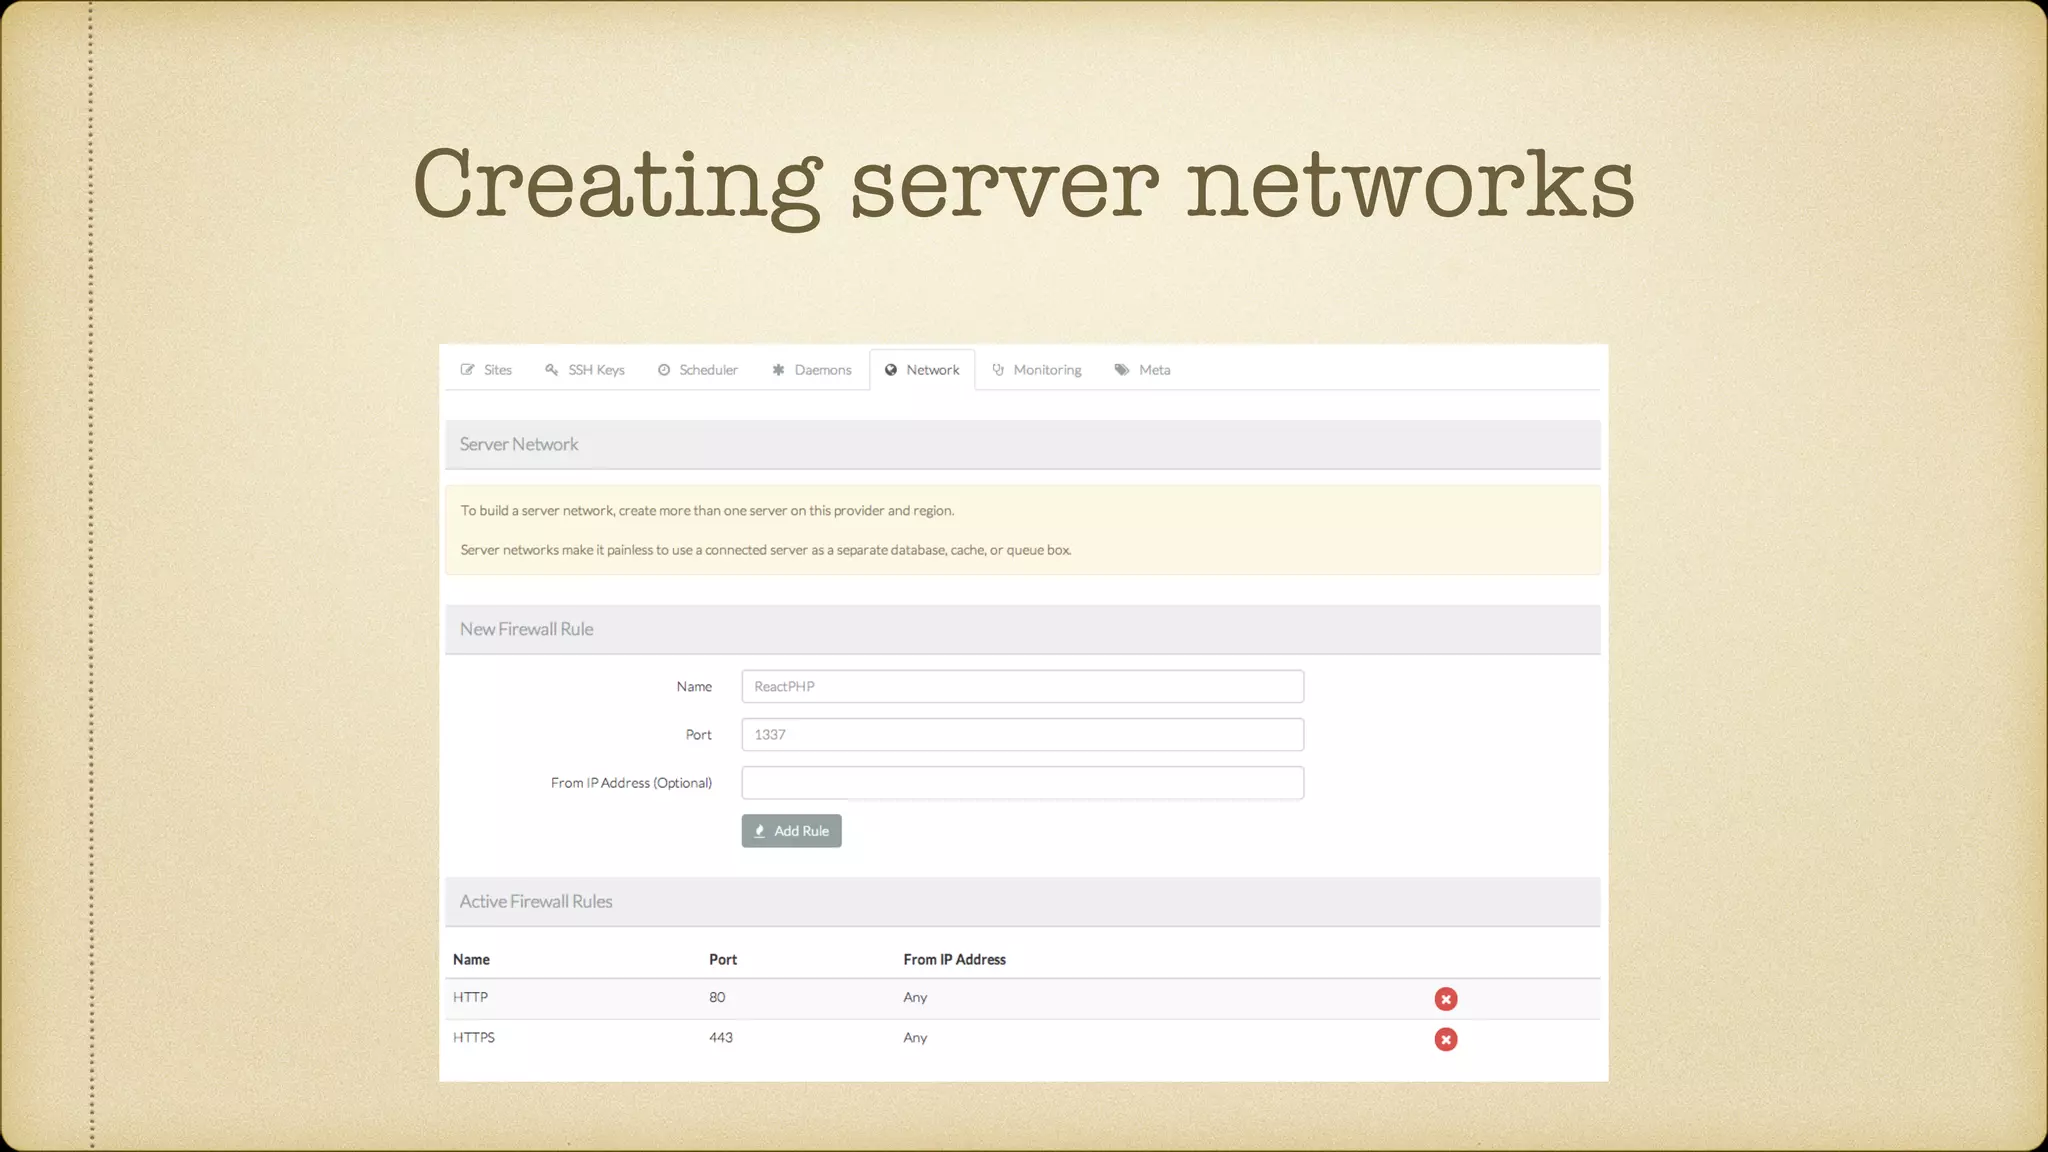Viewport: 2048px width, 1152px height.
Task: Click the 'To build a server network' notice text
Action: [x=707, y=511]
